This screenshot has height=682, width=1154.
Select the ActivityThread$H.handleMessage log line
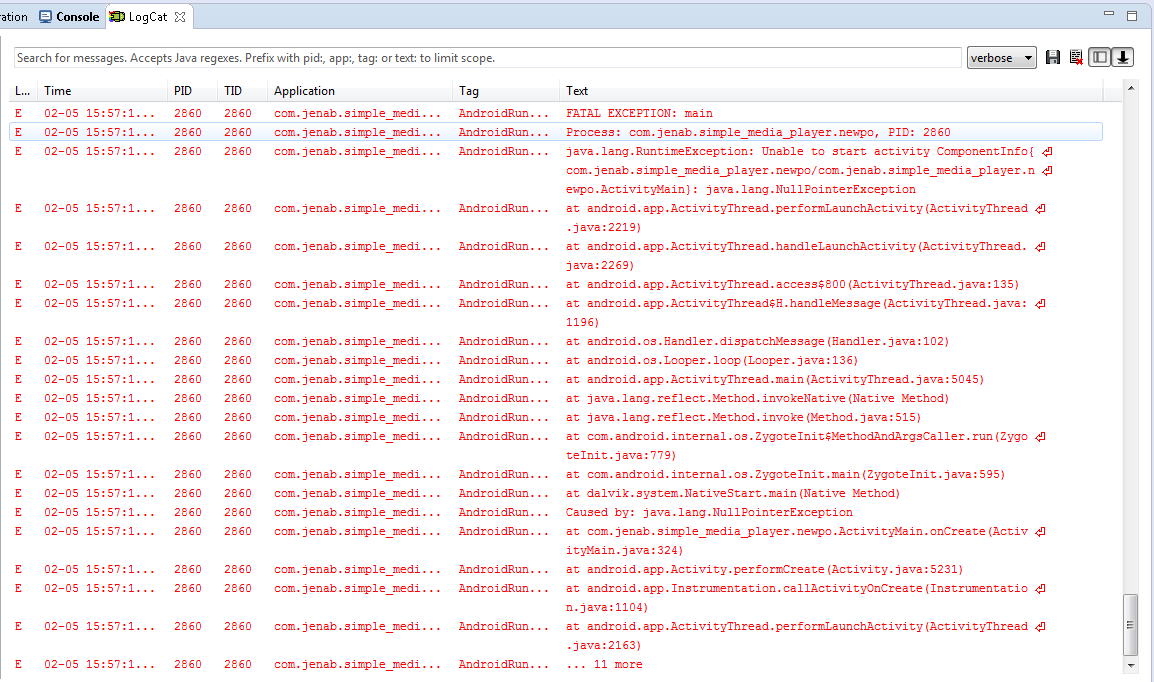tap(556, 313)
